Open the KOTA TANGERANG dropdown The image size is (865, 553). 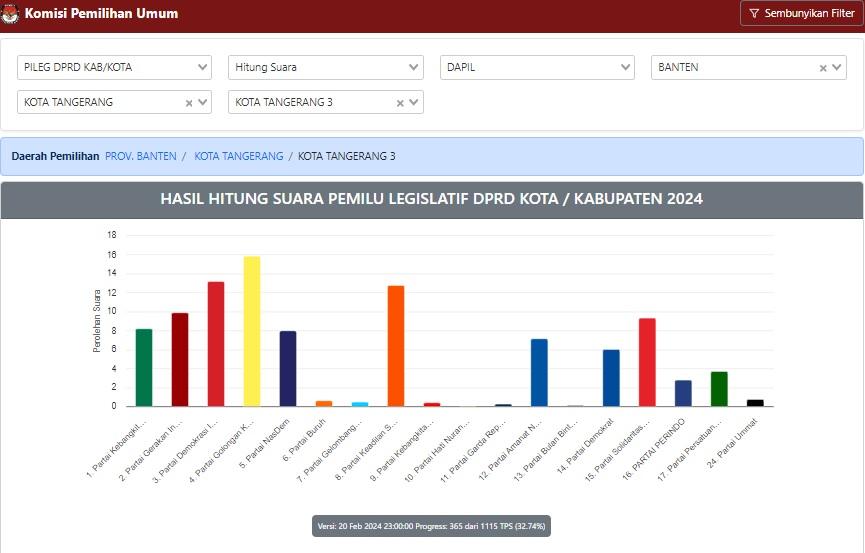[x=114, y=102]
